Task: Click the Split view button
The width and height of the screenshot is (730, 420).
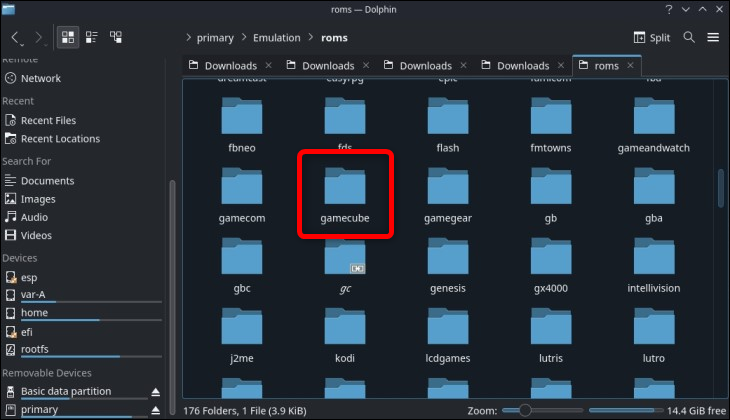Action: (651, 38)
